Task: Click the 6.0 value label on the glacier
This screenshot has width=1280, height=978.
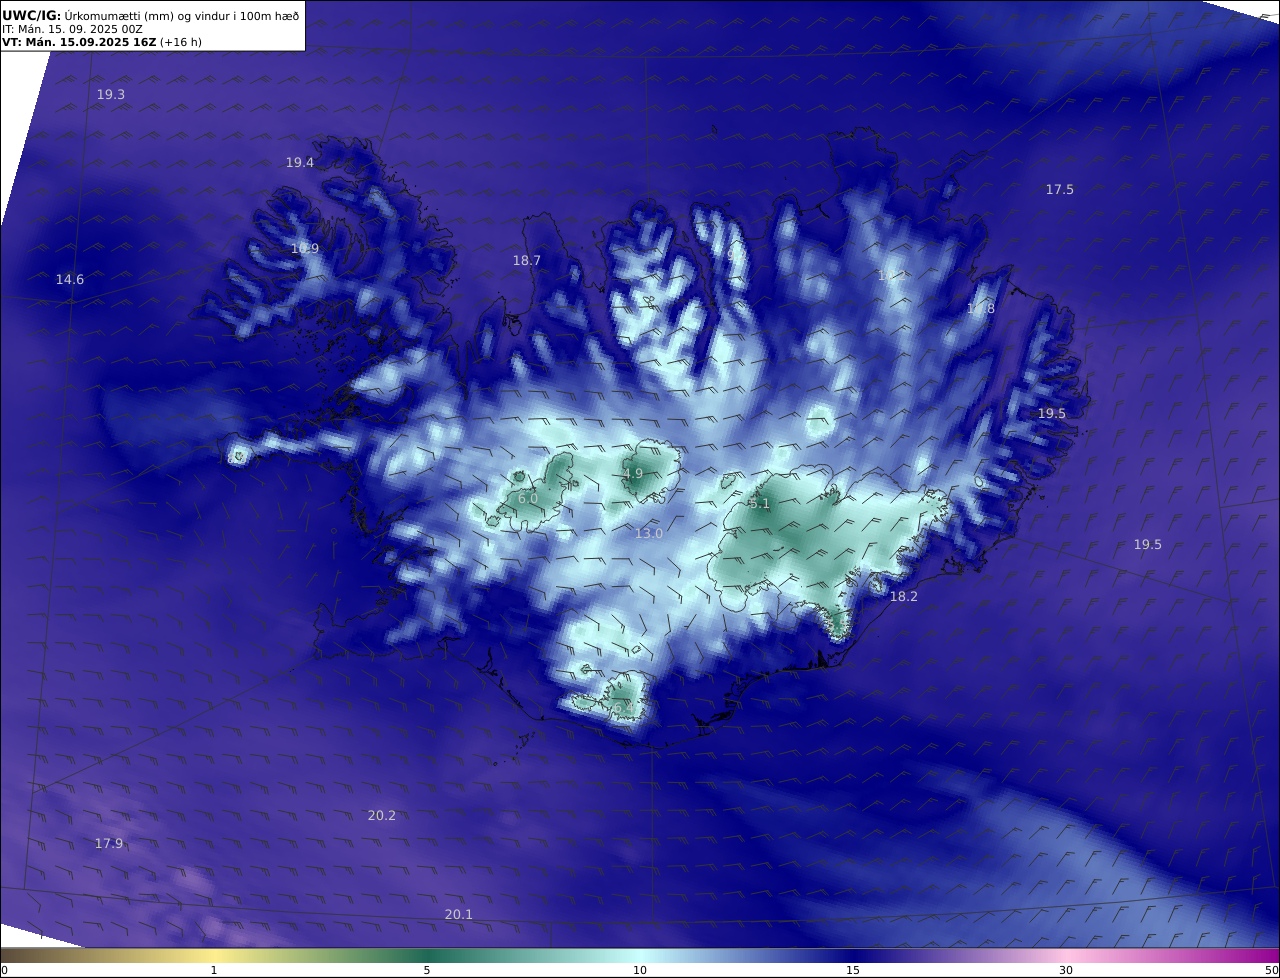Action: 528,498
